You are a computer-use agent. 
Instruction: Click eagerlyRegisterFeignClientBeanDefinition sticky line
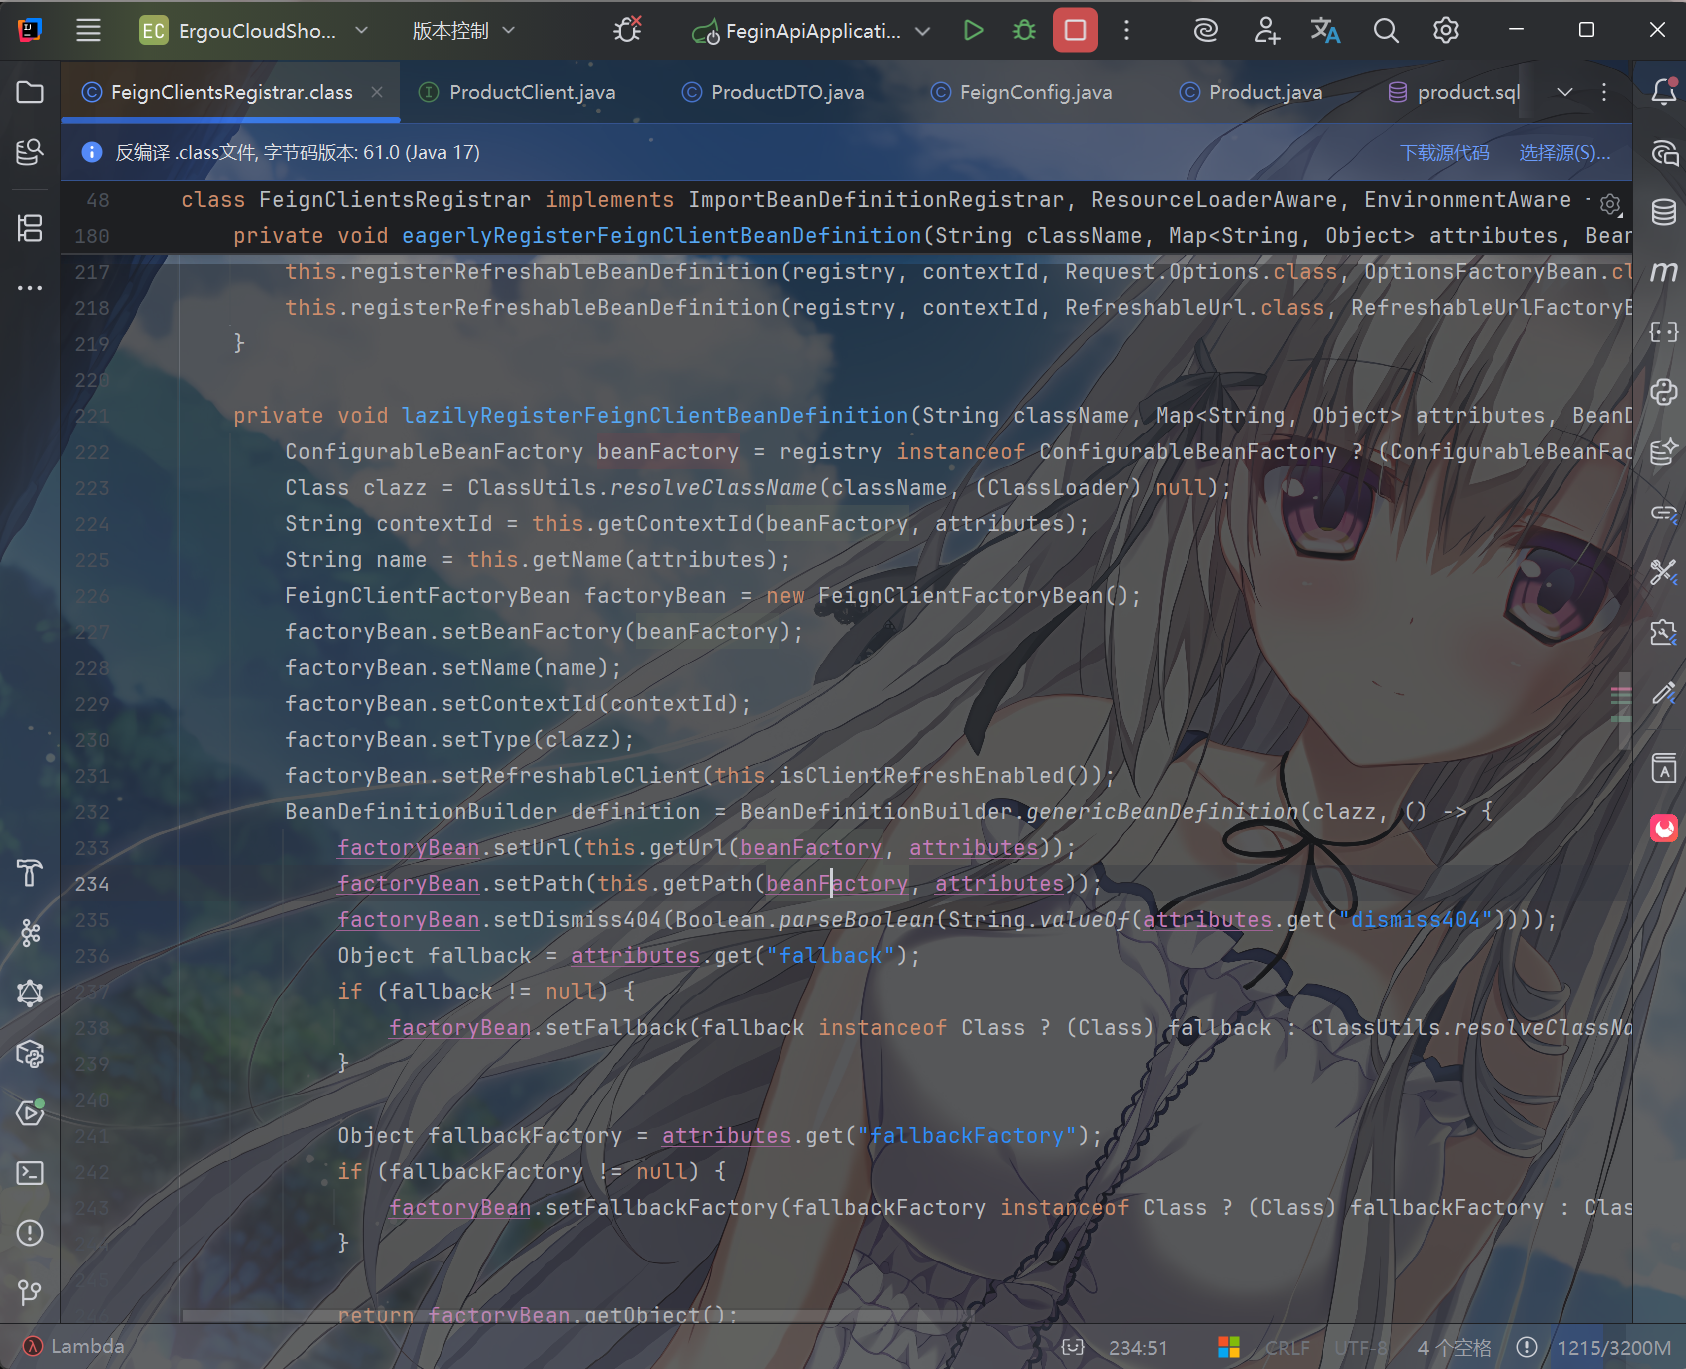(x=661, y=236)
